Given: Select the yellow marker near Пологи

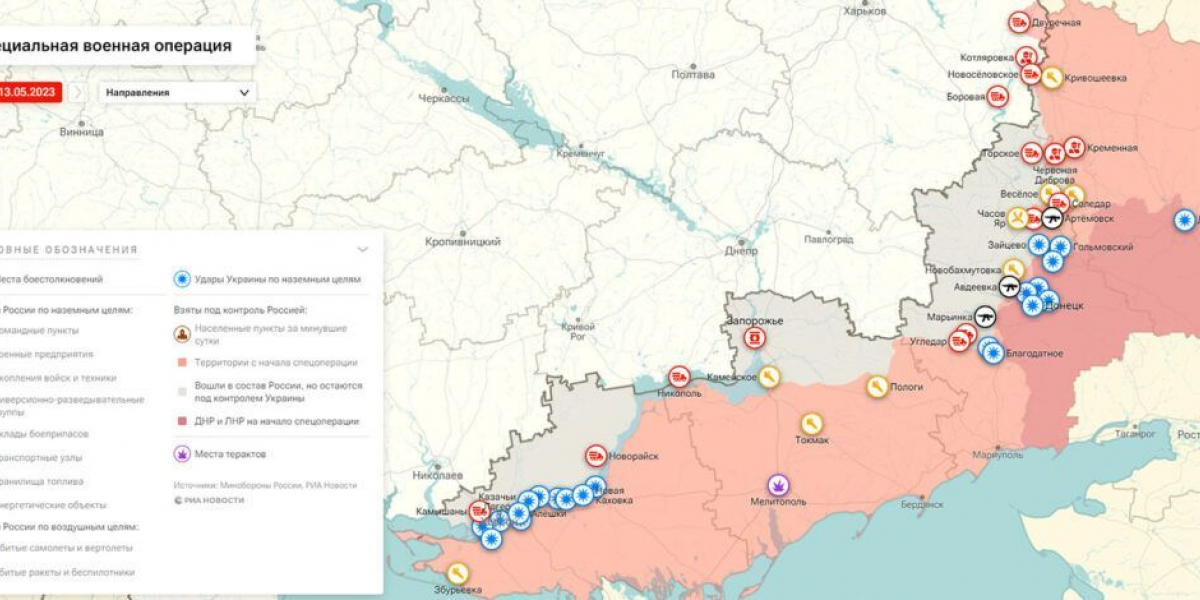Looking at the screenshot, I should click(x=877, y=386).
